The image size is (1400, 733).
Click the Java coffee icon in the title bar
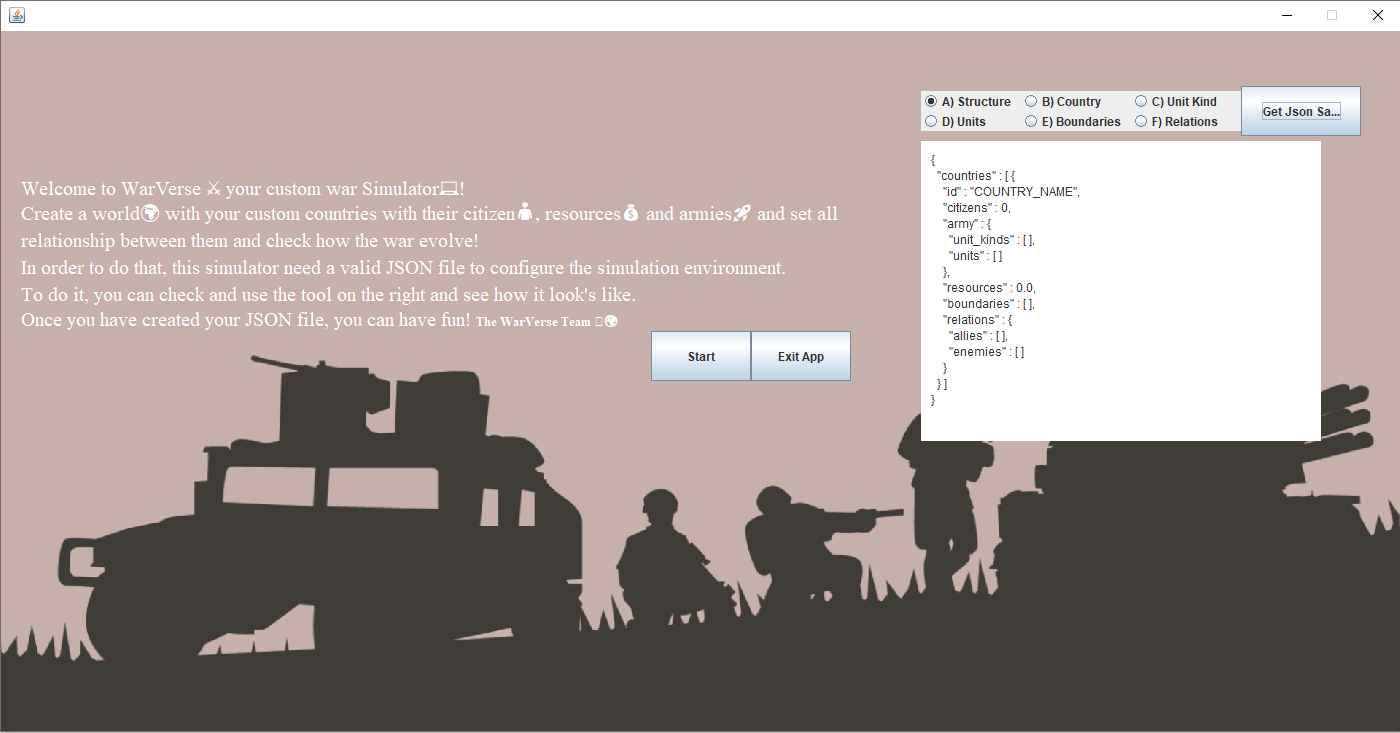point(15,15)
